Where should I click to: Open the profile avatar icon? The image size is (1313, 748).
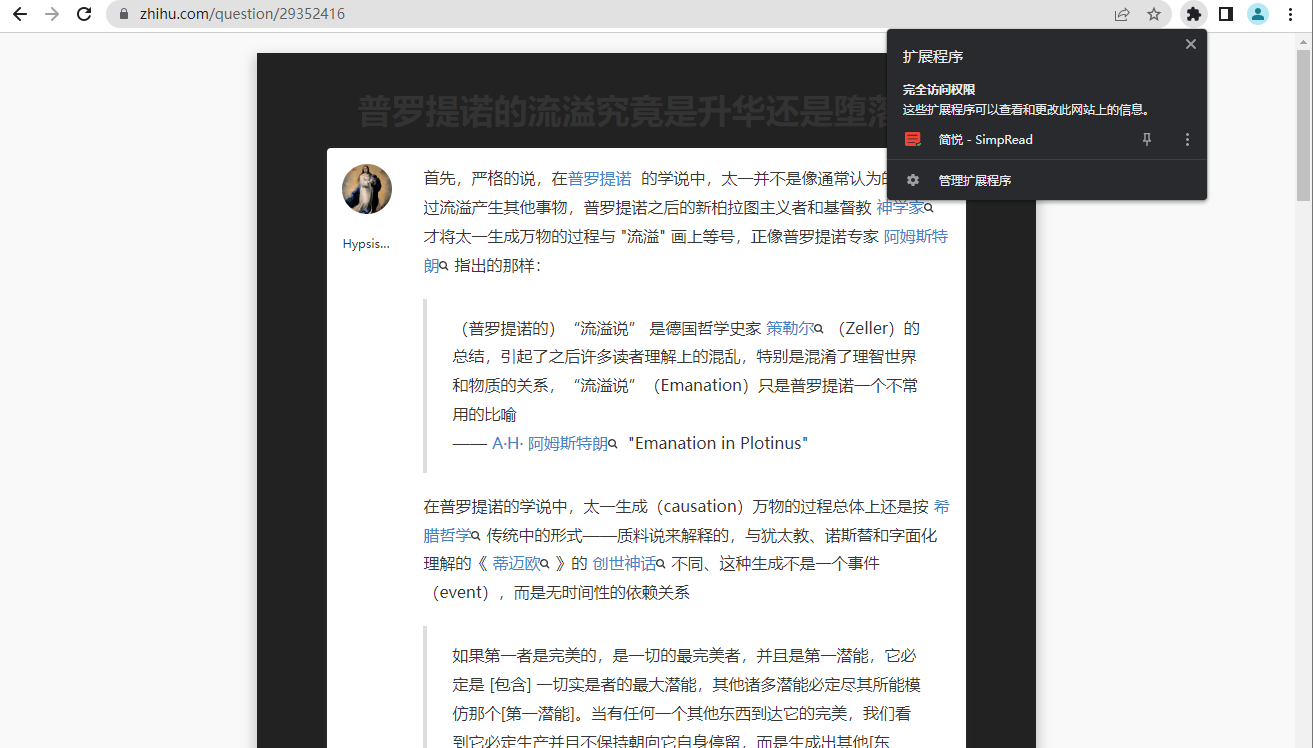click(1258, 14)
